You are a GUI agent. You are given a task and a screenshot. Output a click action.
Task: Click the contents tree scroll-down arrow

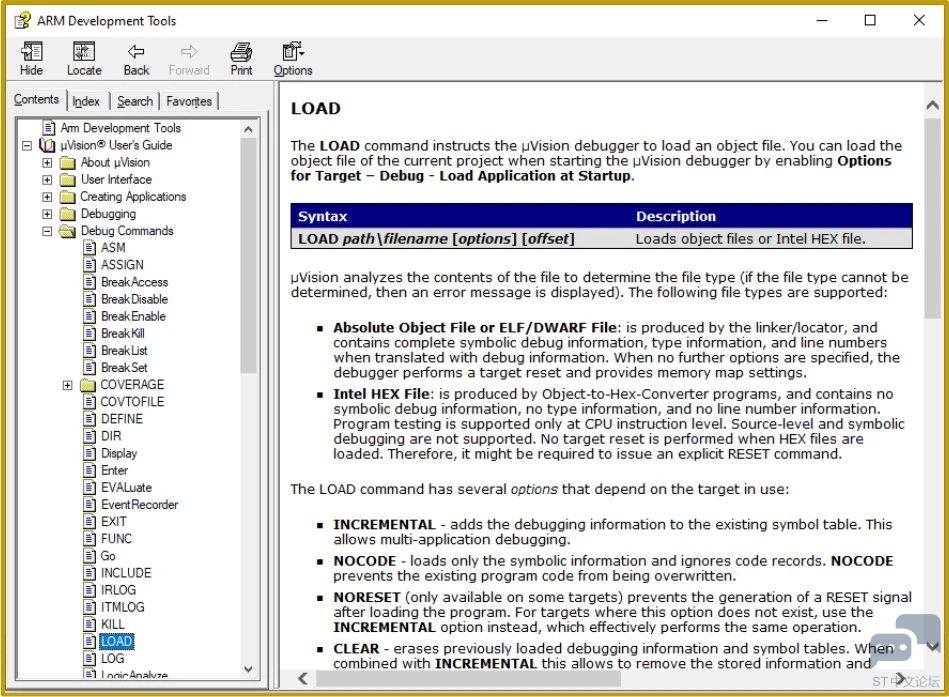click(x=248, y=669)
